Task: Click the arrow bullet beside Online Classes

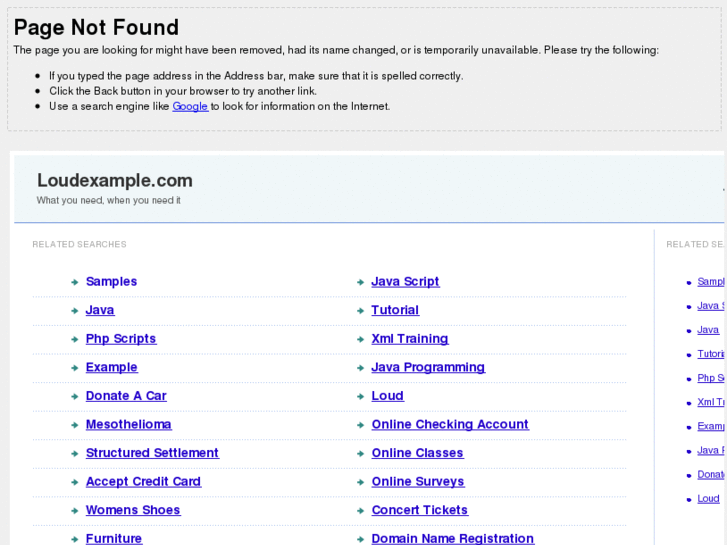Action: click(x=361, y=454)
